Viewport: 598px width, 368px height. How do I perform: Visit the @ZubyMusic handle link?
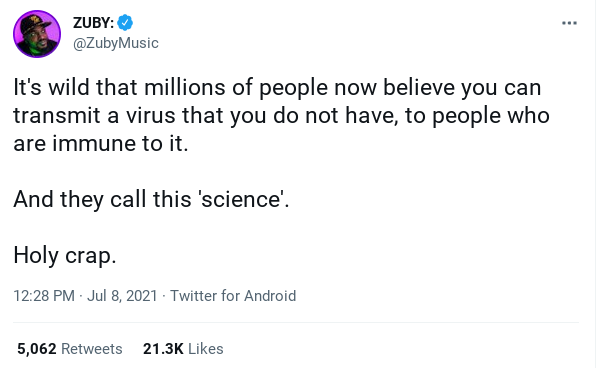point(116,43)
